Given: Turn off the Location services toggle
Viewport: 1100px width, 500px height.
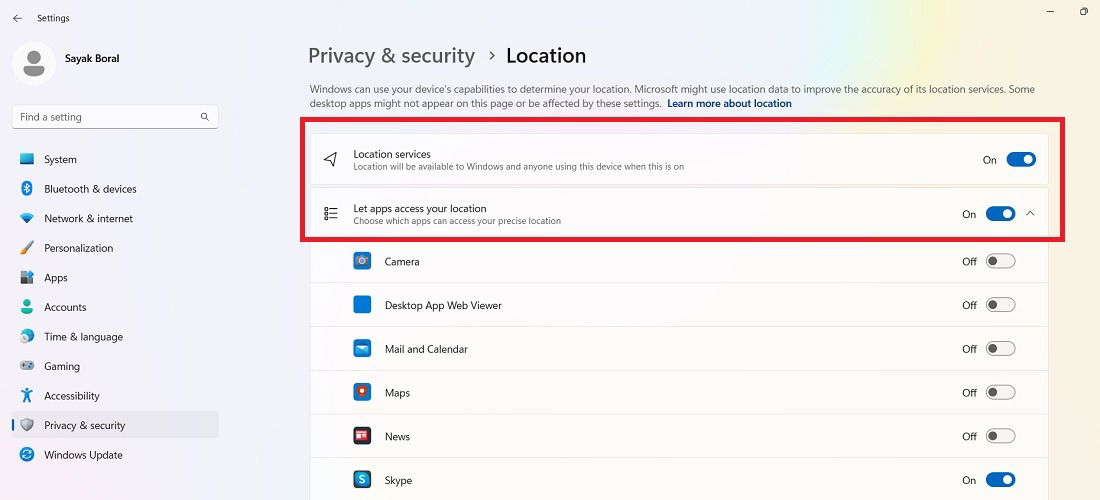Looking at the screenshot, I should [1021, 160].
